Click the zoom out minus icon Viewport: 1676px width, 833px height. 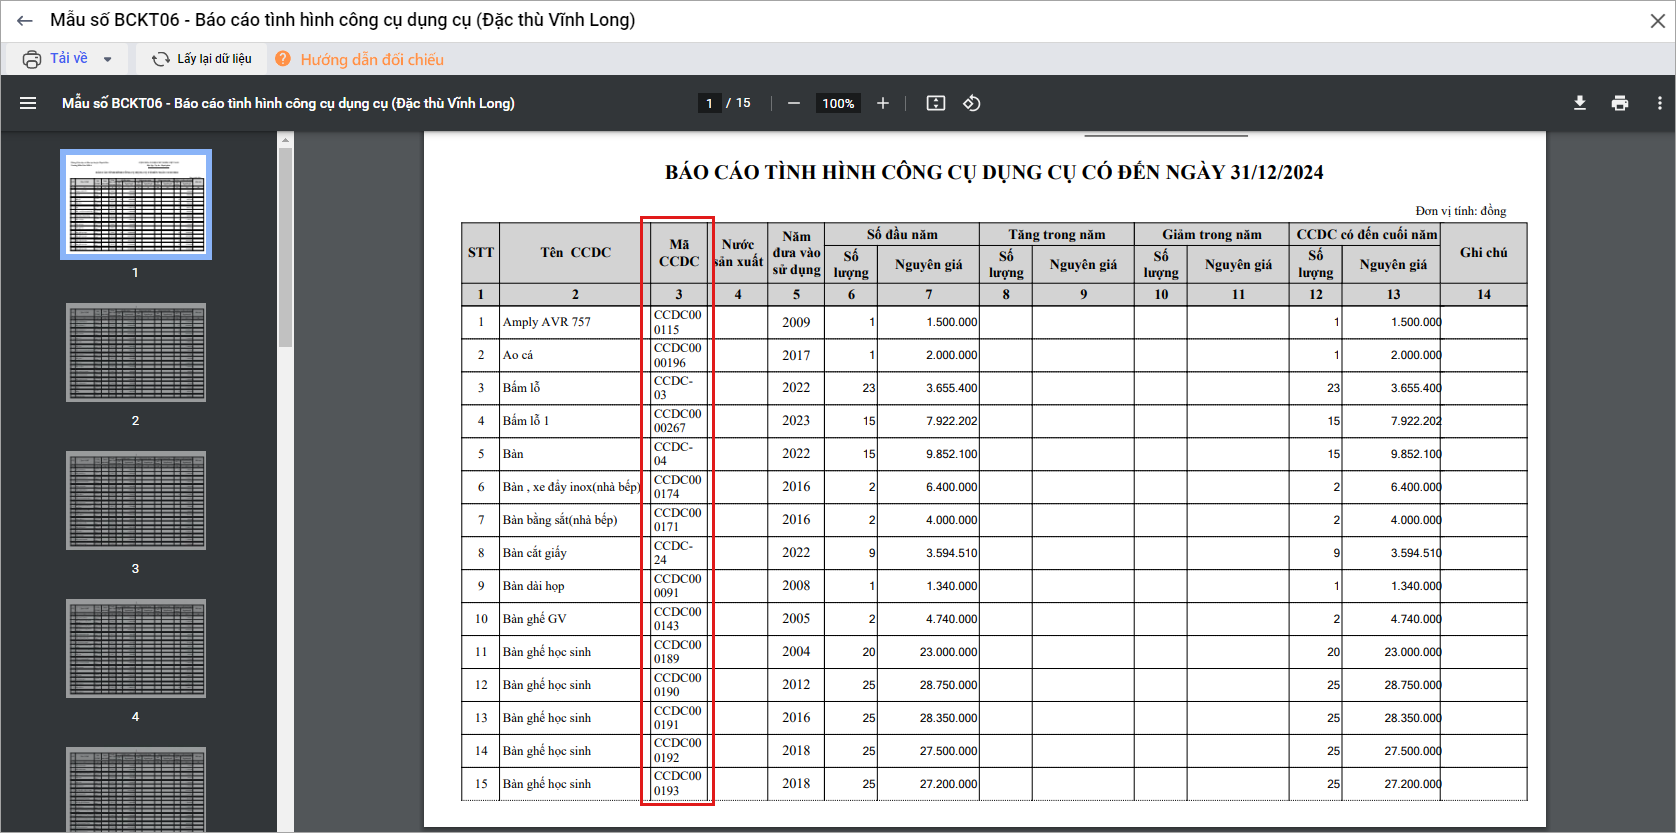coord(794,103)
